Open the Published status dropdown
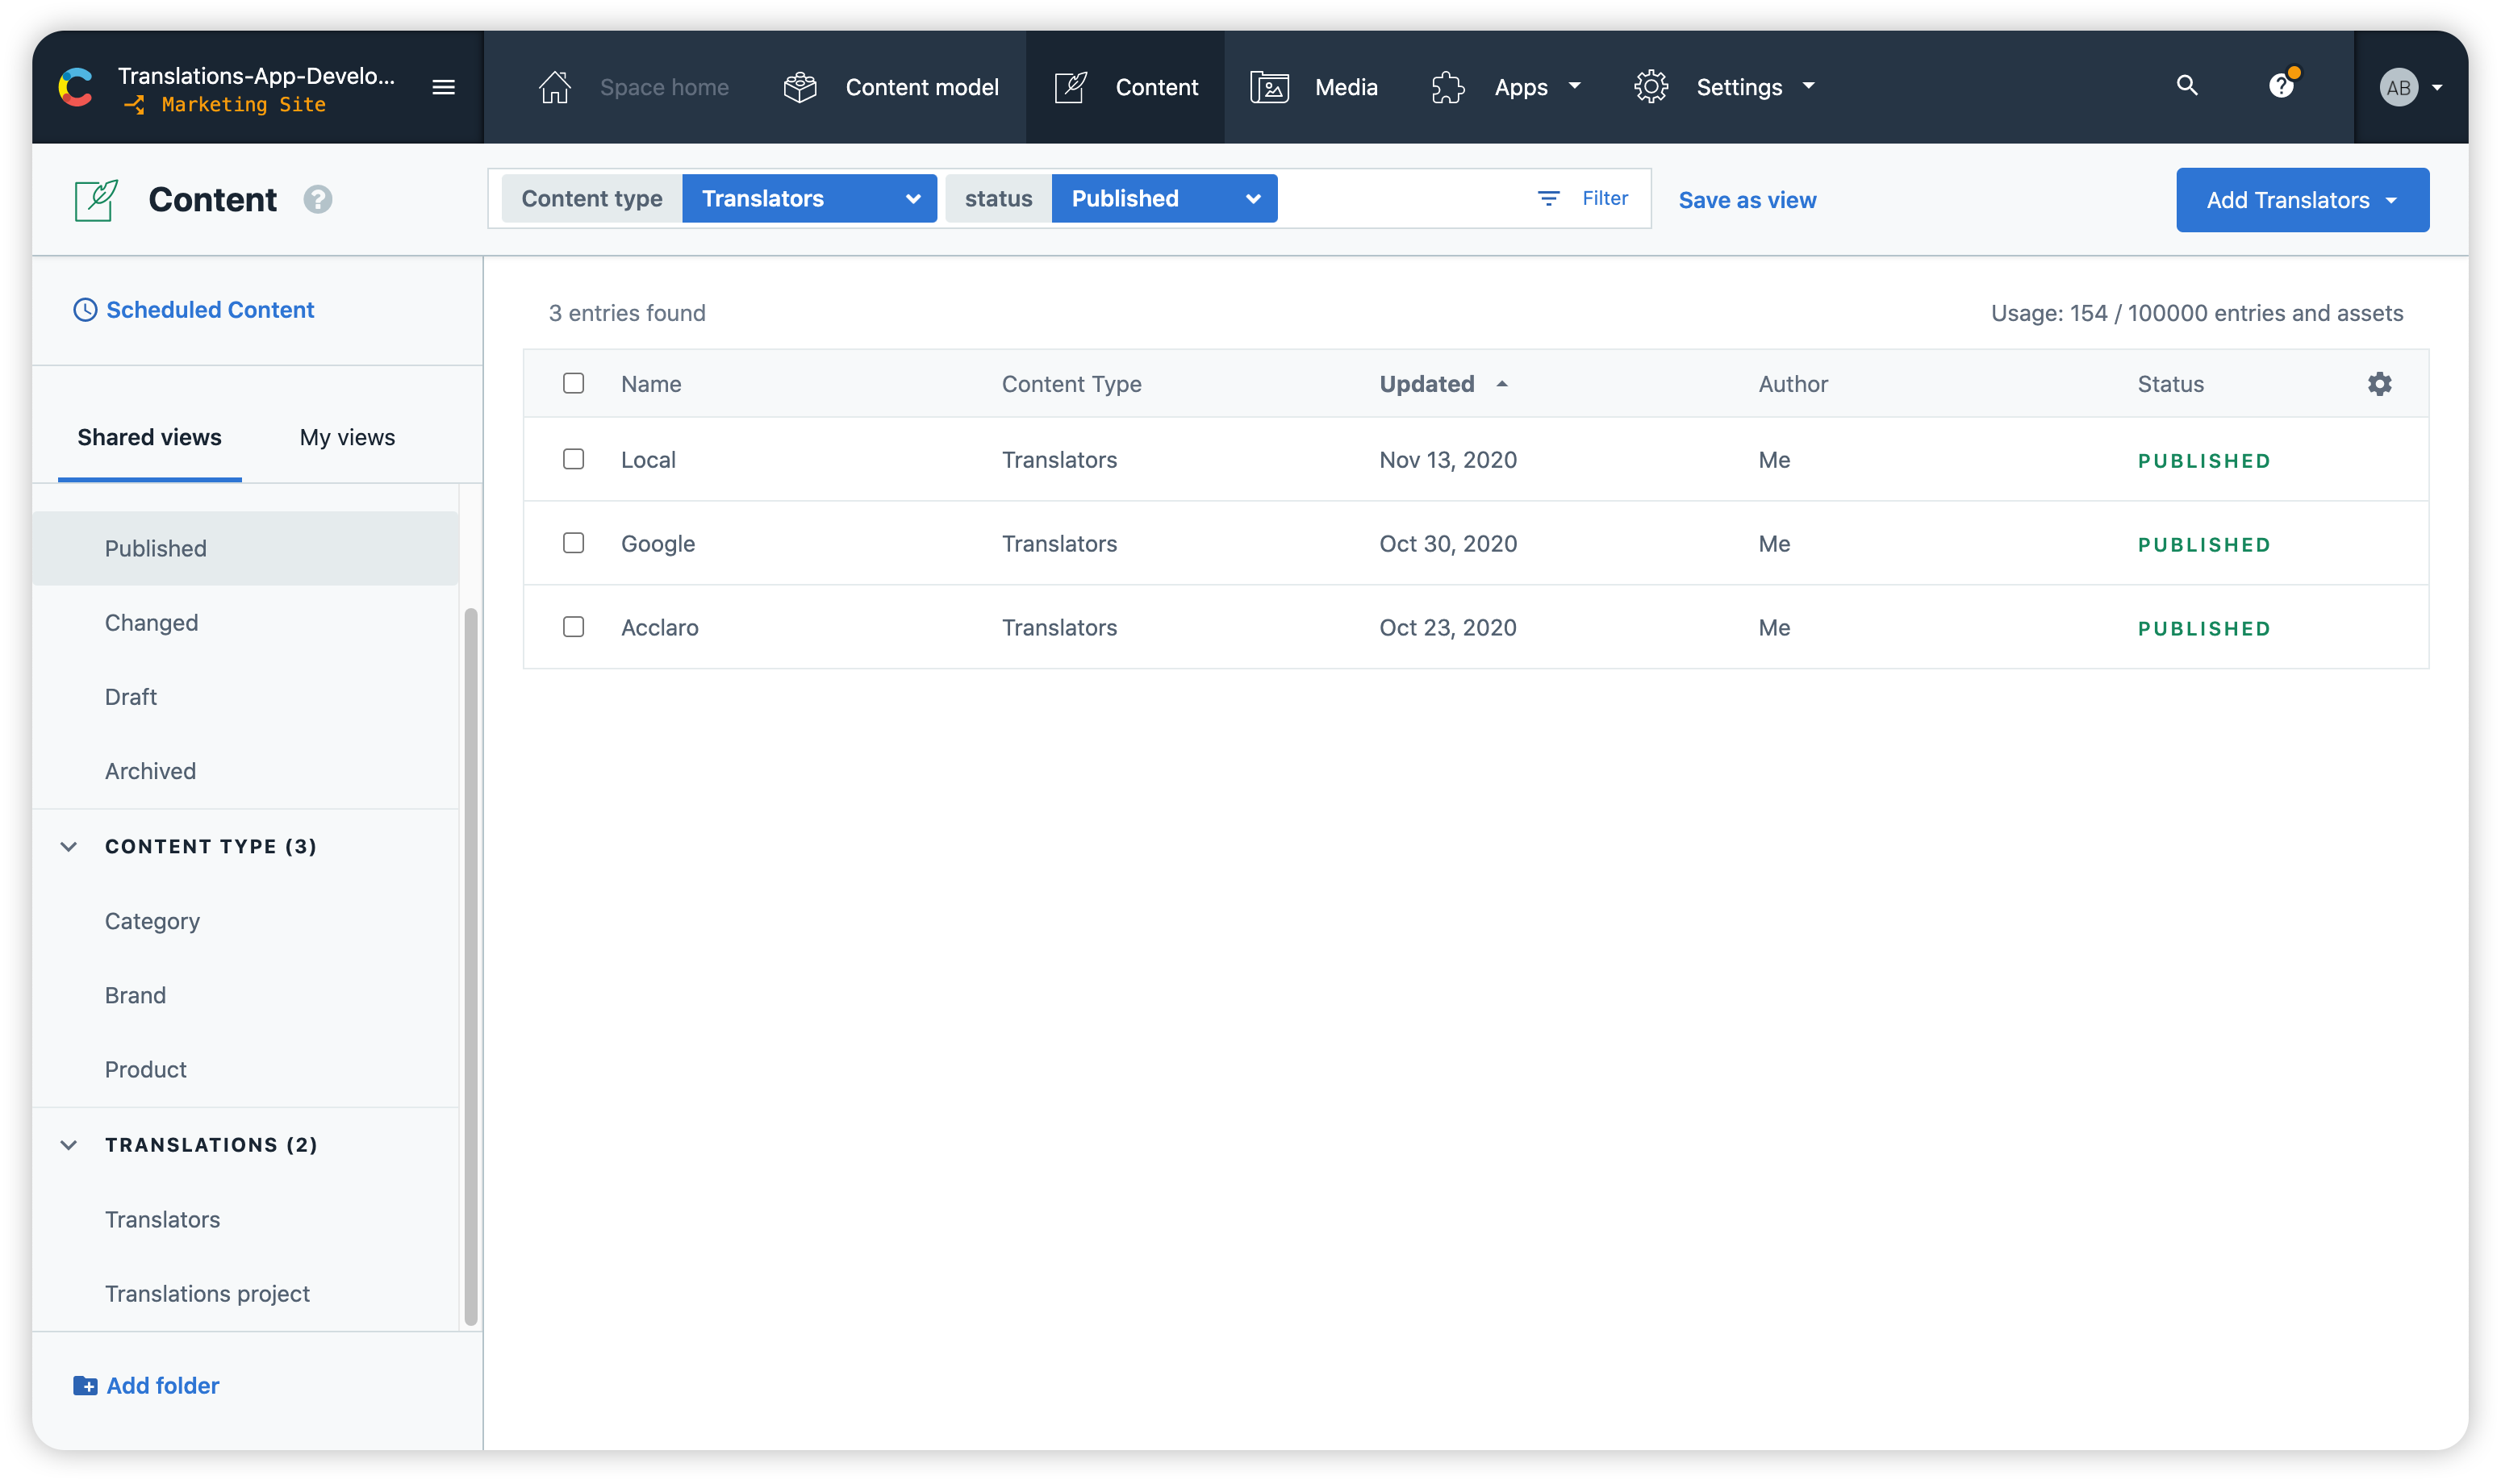This screenshot has width=2501, height=1484. coord(1163,199)
